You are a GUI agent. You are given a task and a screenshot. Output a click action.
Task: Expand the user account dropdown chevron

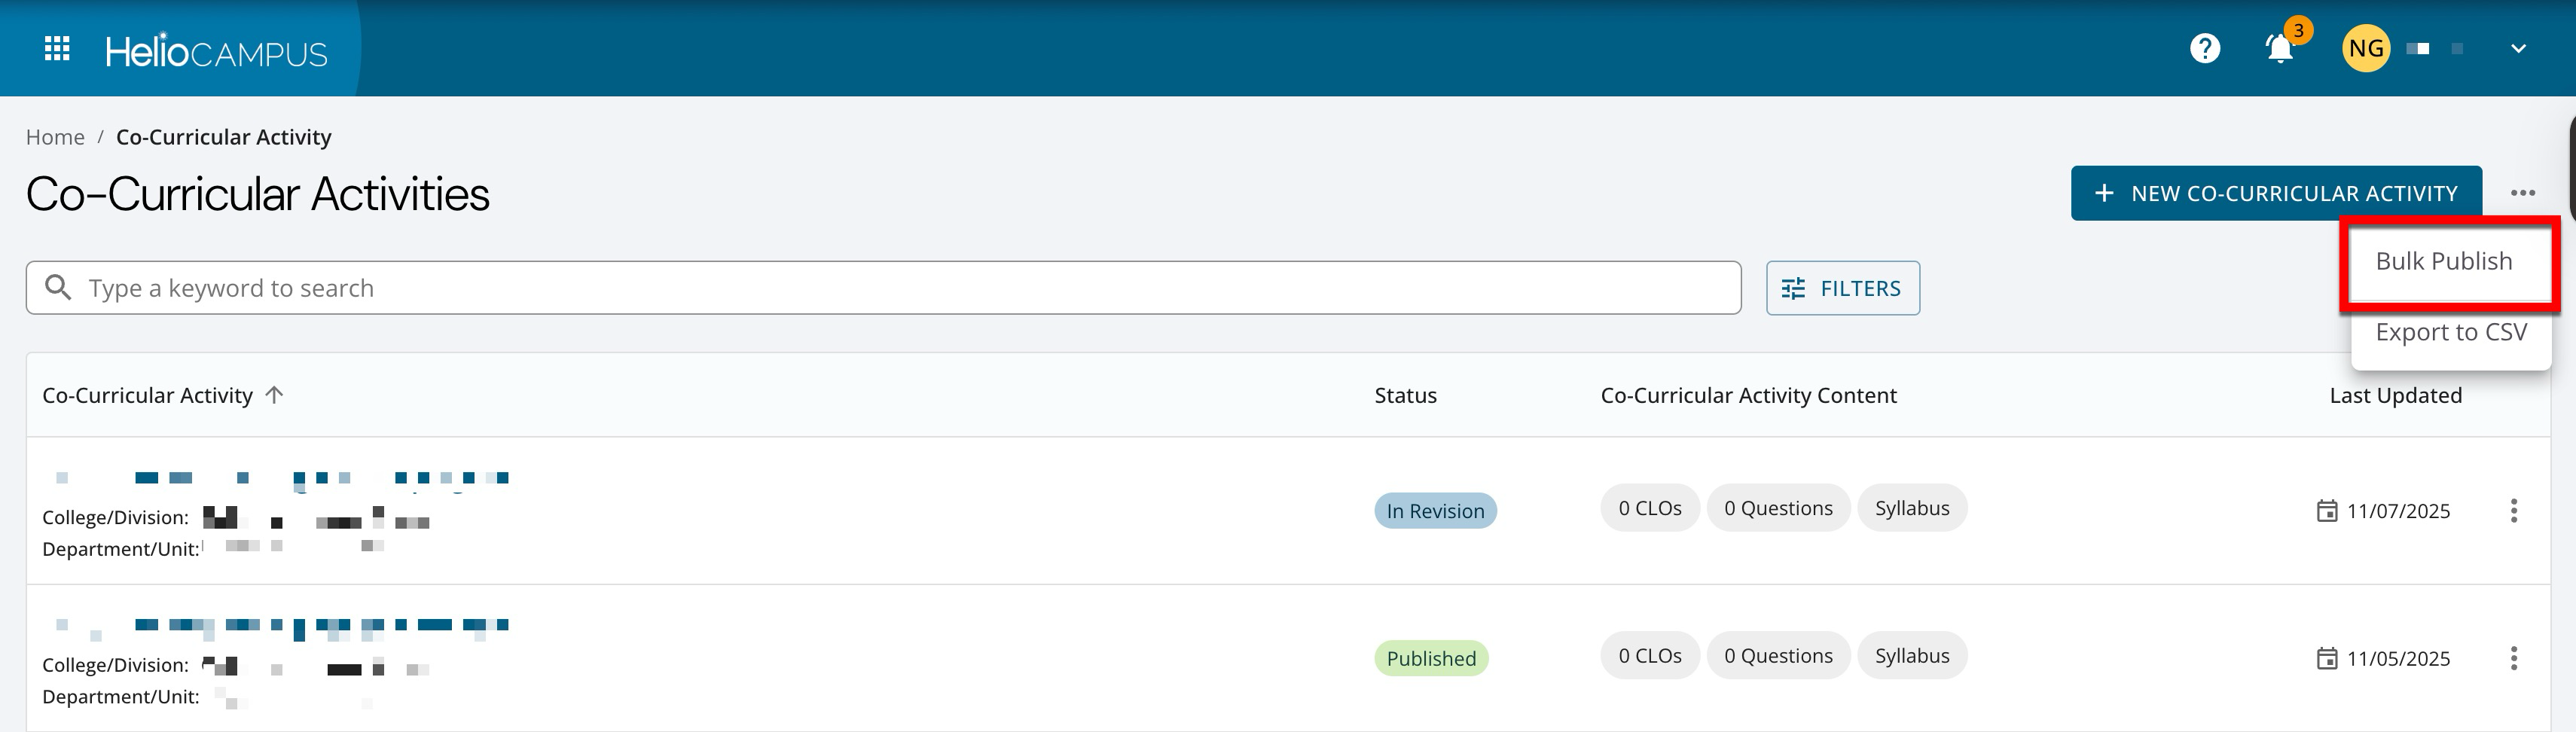[x=2518, y=48]
